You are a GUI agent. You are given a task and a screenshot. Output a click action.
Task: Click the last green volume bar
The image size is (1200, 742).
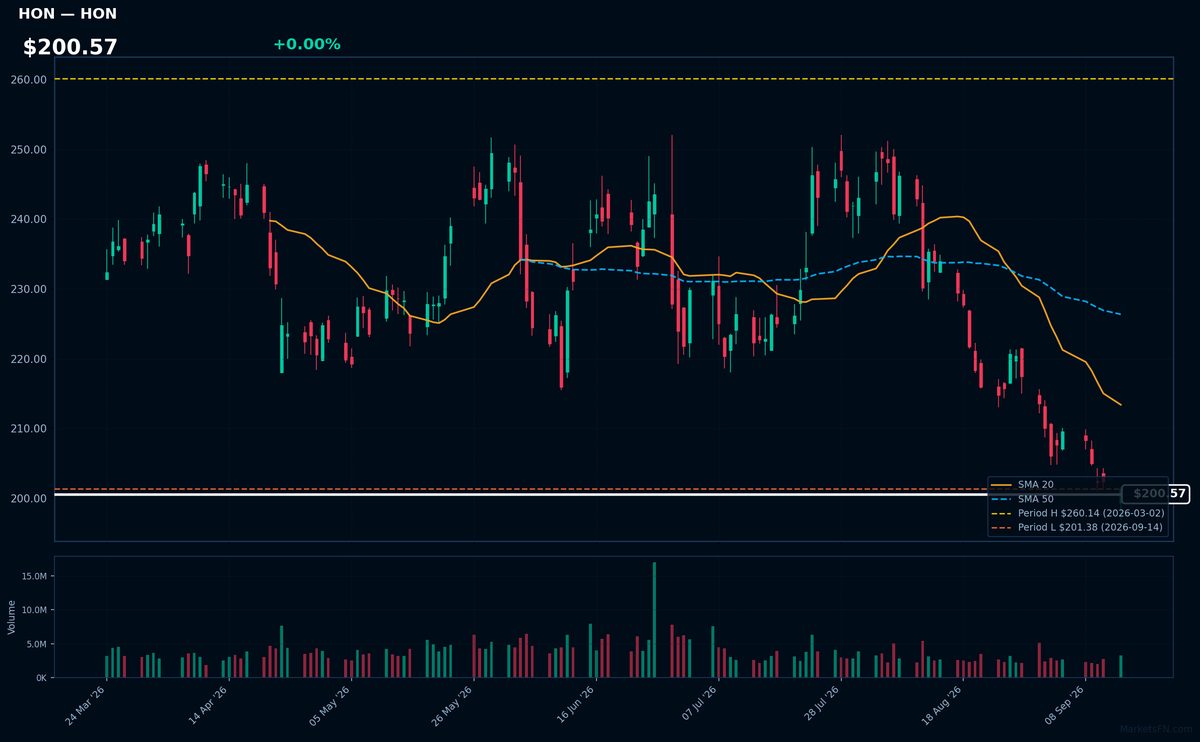coord(1121,667)
